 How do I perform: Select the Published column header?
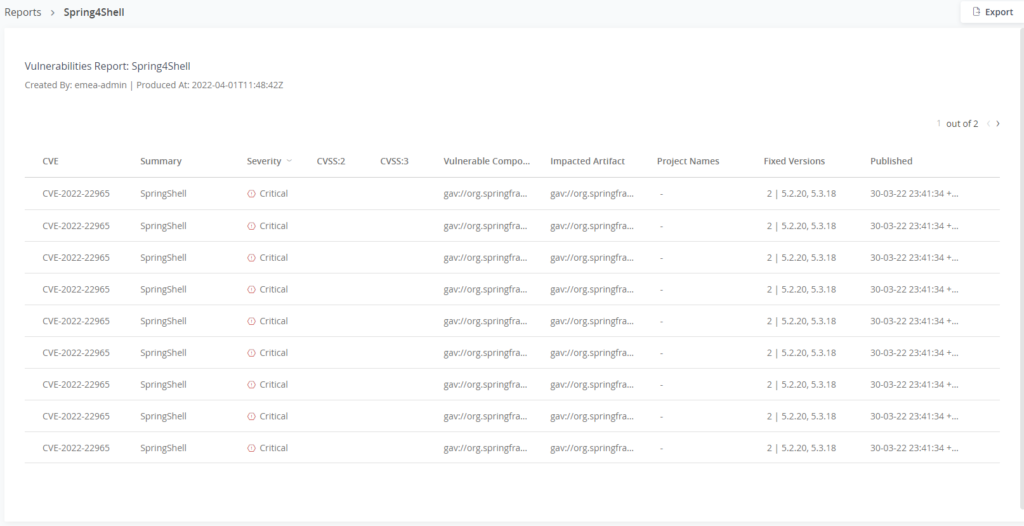(x=891, y=161)
